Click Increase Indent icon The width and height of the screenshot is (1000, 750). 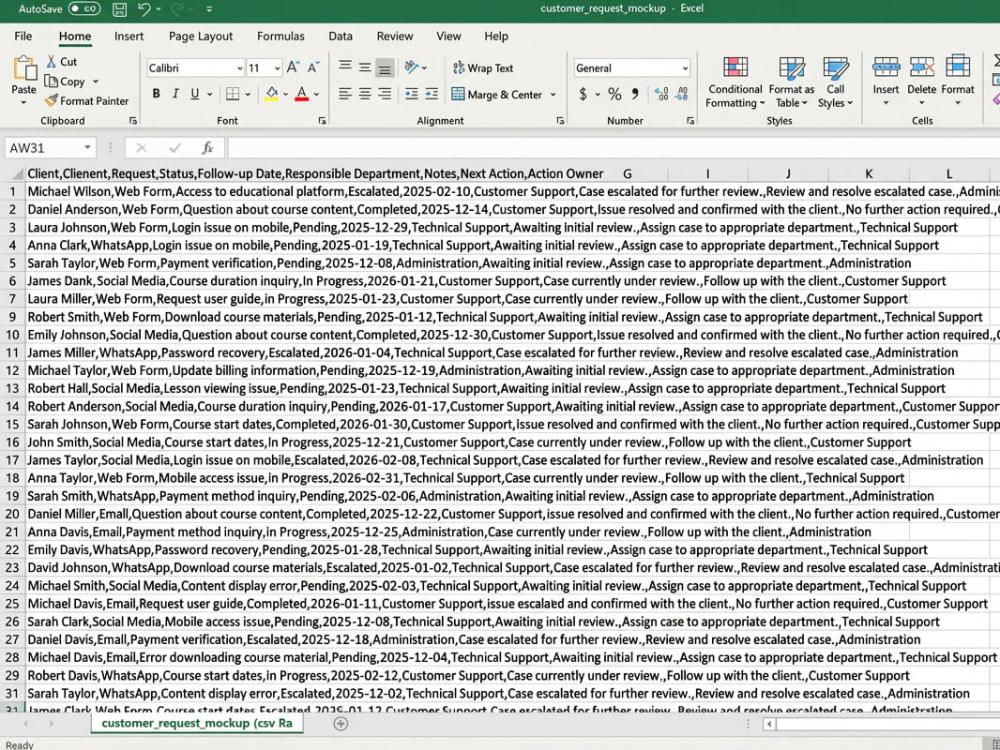[432, 94]
